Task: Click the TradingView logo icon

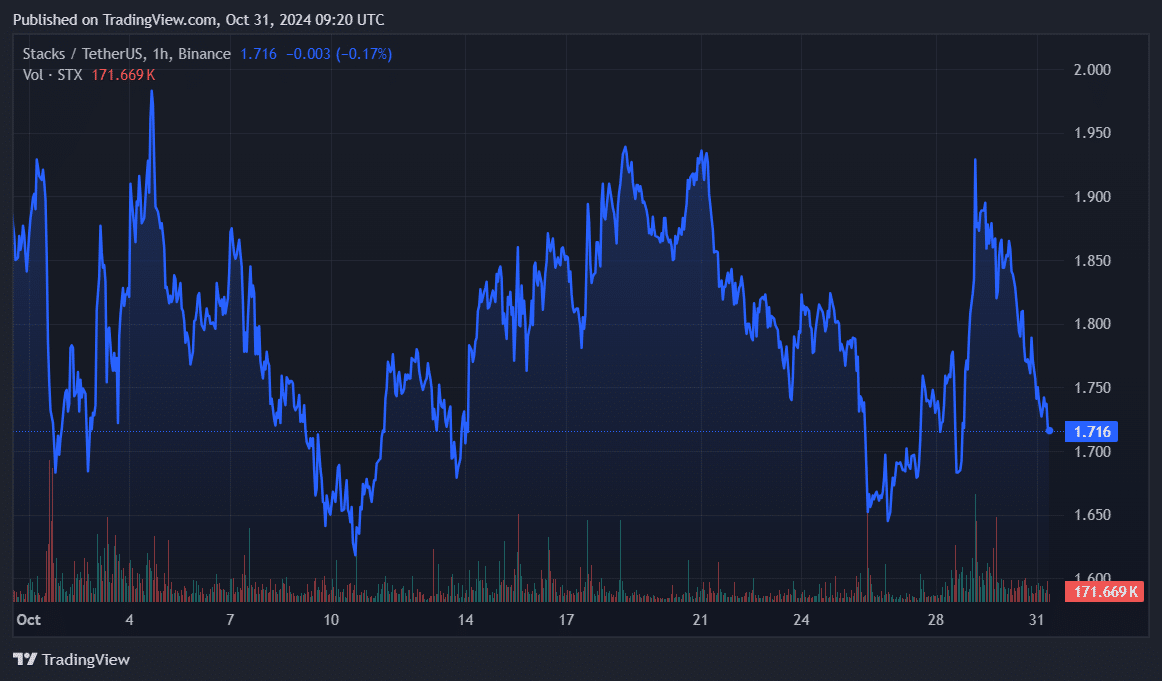Action: (x=25, y=659)
